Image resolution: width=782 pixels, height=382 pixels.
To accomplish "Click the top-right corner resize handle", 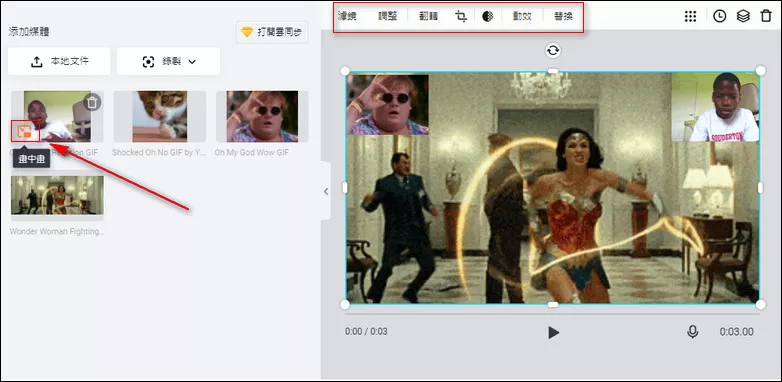I will [761, 71].
